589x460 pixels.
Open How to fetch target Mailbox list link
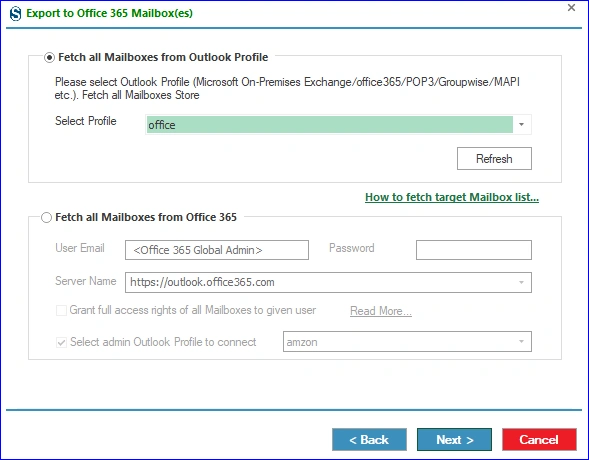point(452,197)
